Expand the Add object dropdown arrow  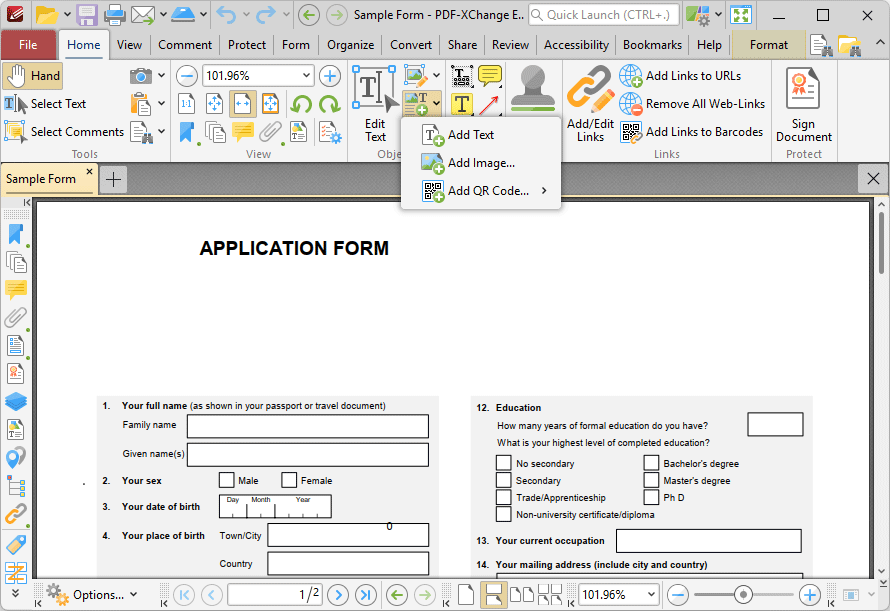[x=436, y=103]
